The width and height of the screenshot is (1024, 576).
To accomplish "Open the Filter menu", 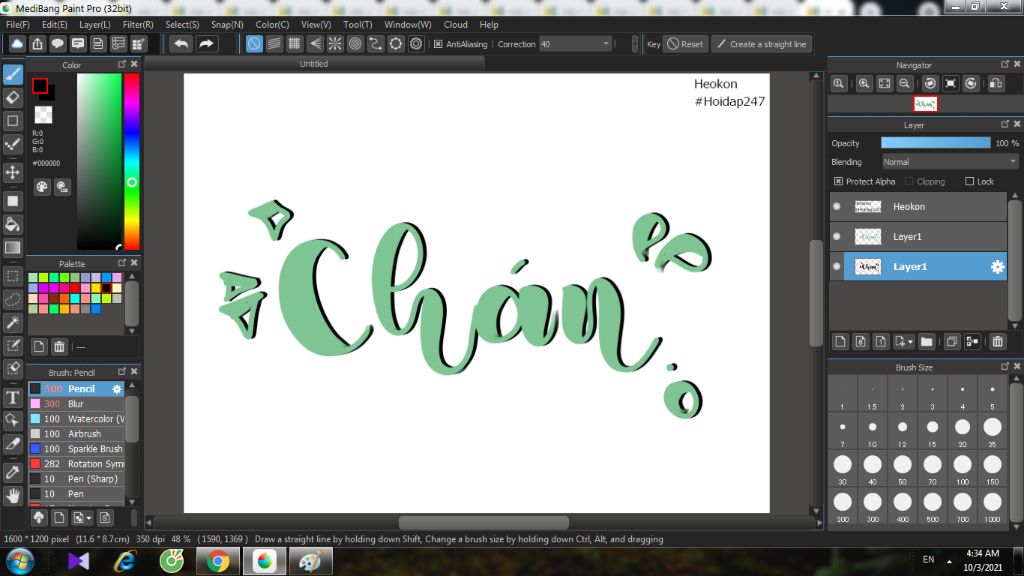I will [138, 24].
